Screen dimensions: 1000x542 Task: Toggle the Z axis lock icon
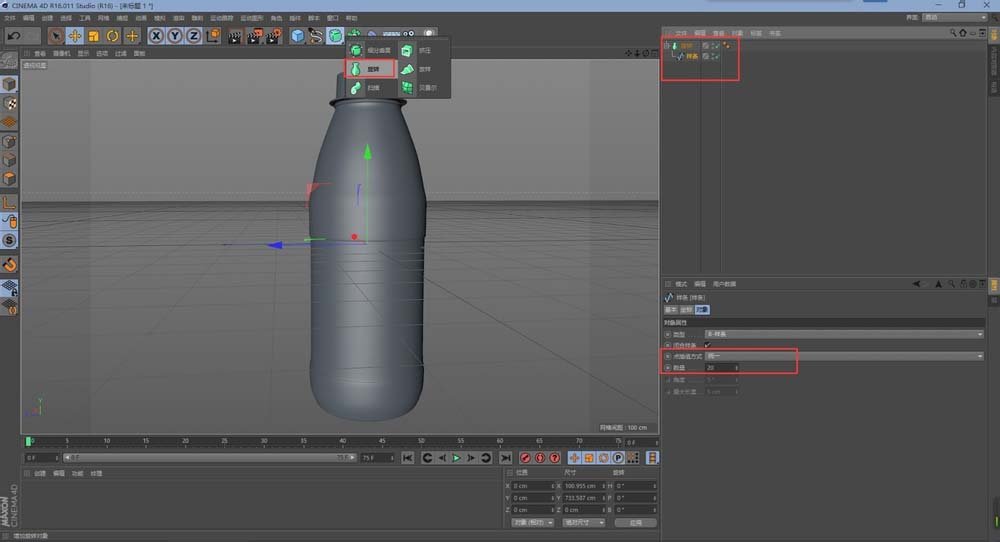(192, 36)
